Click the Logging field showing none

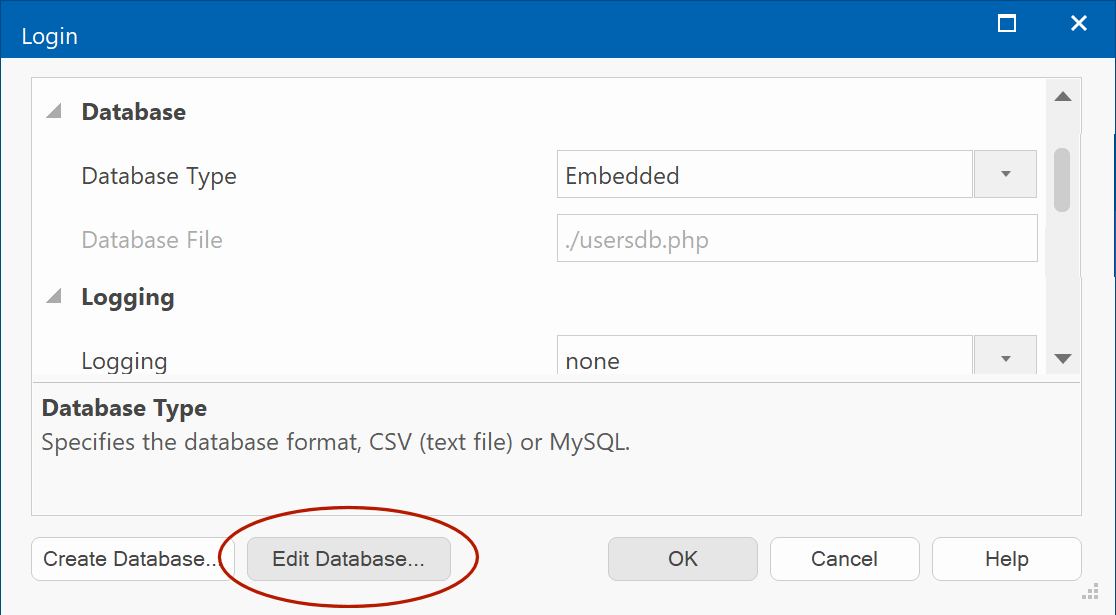coord(764,359)
